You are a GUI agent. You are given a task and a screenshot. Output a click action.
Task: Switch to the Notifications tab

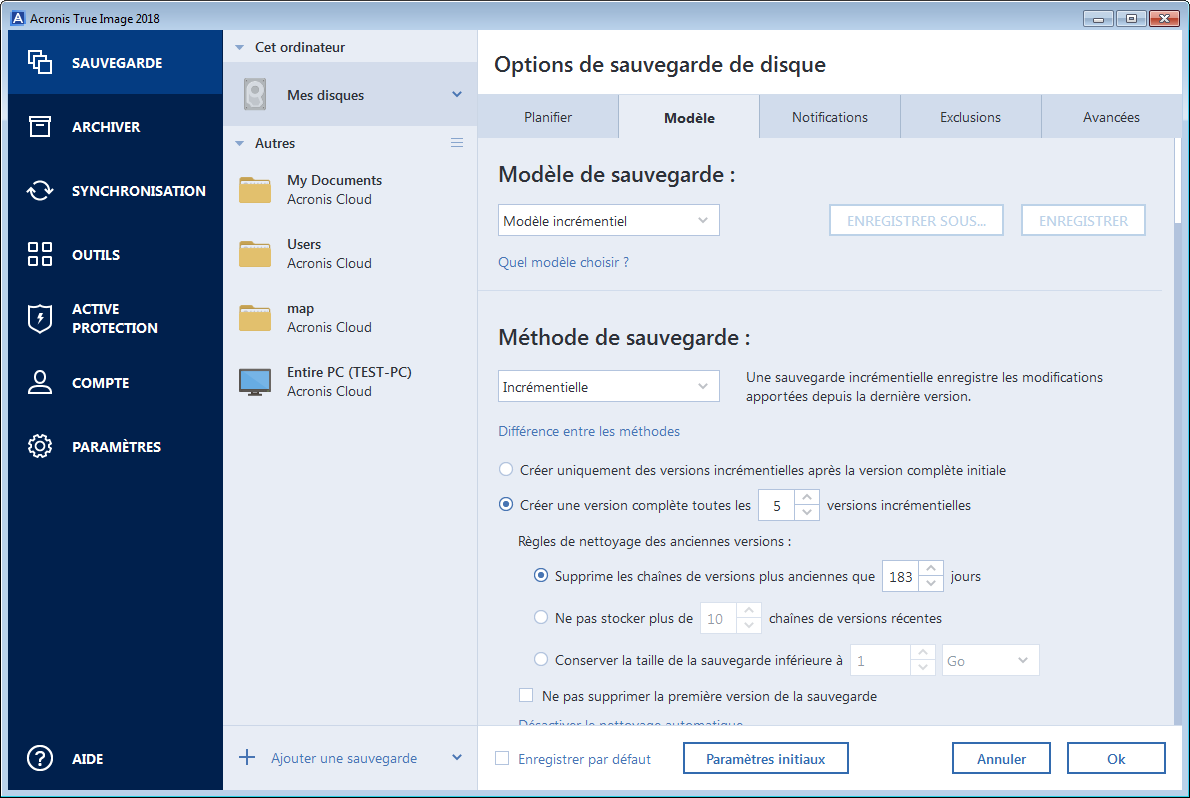(830, 117)
